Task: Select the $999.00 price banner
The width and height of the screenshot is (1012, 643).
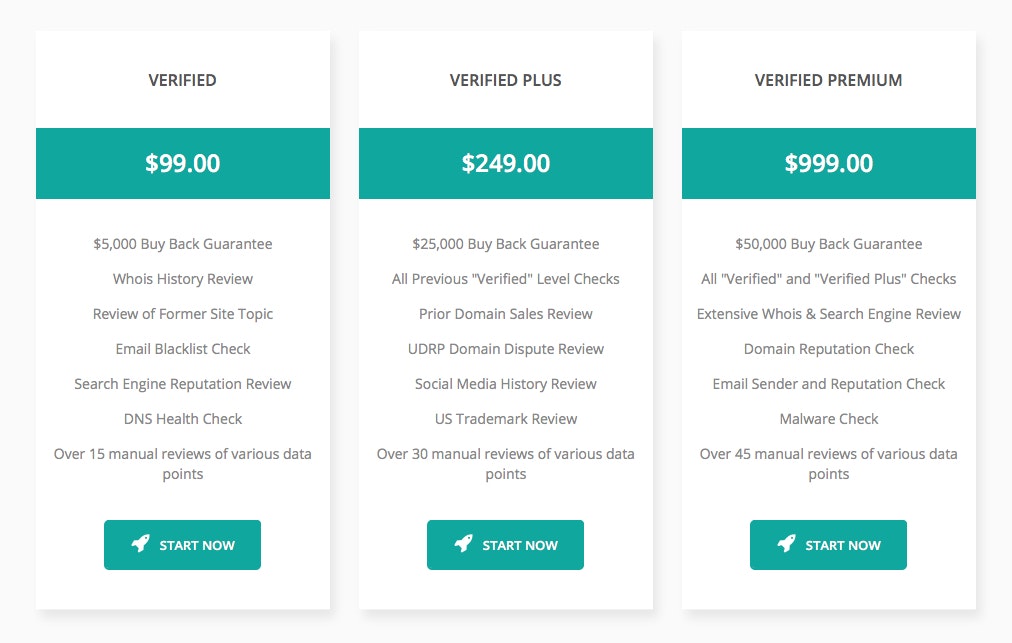Action: pos(828,163)
